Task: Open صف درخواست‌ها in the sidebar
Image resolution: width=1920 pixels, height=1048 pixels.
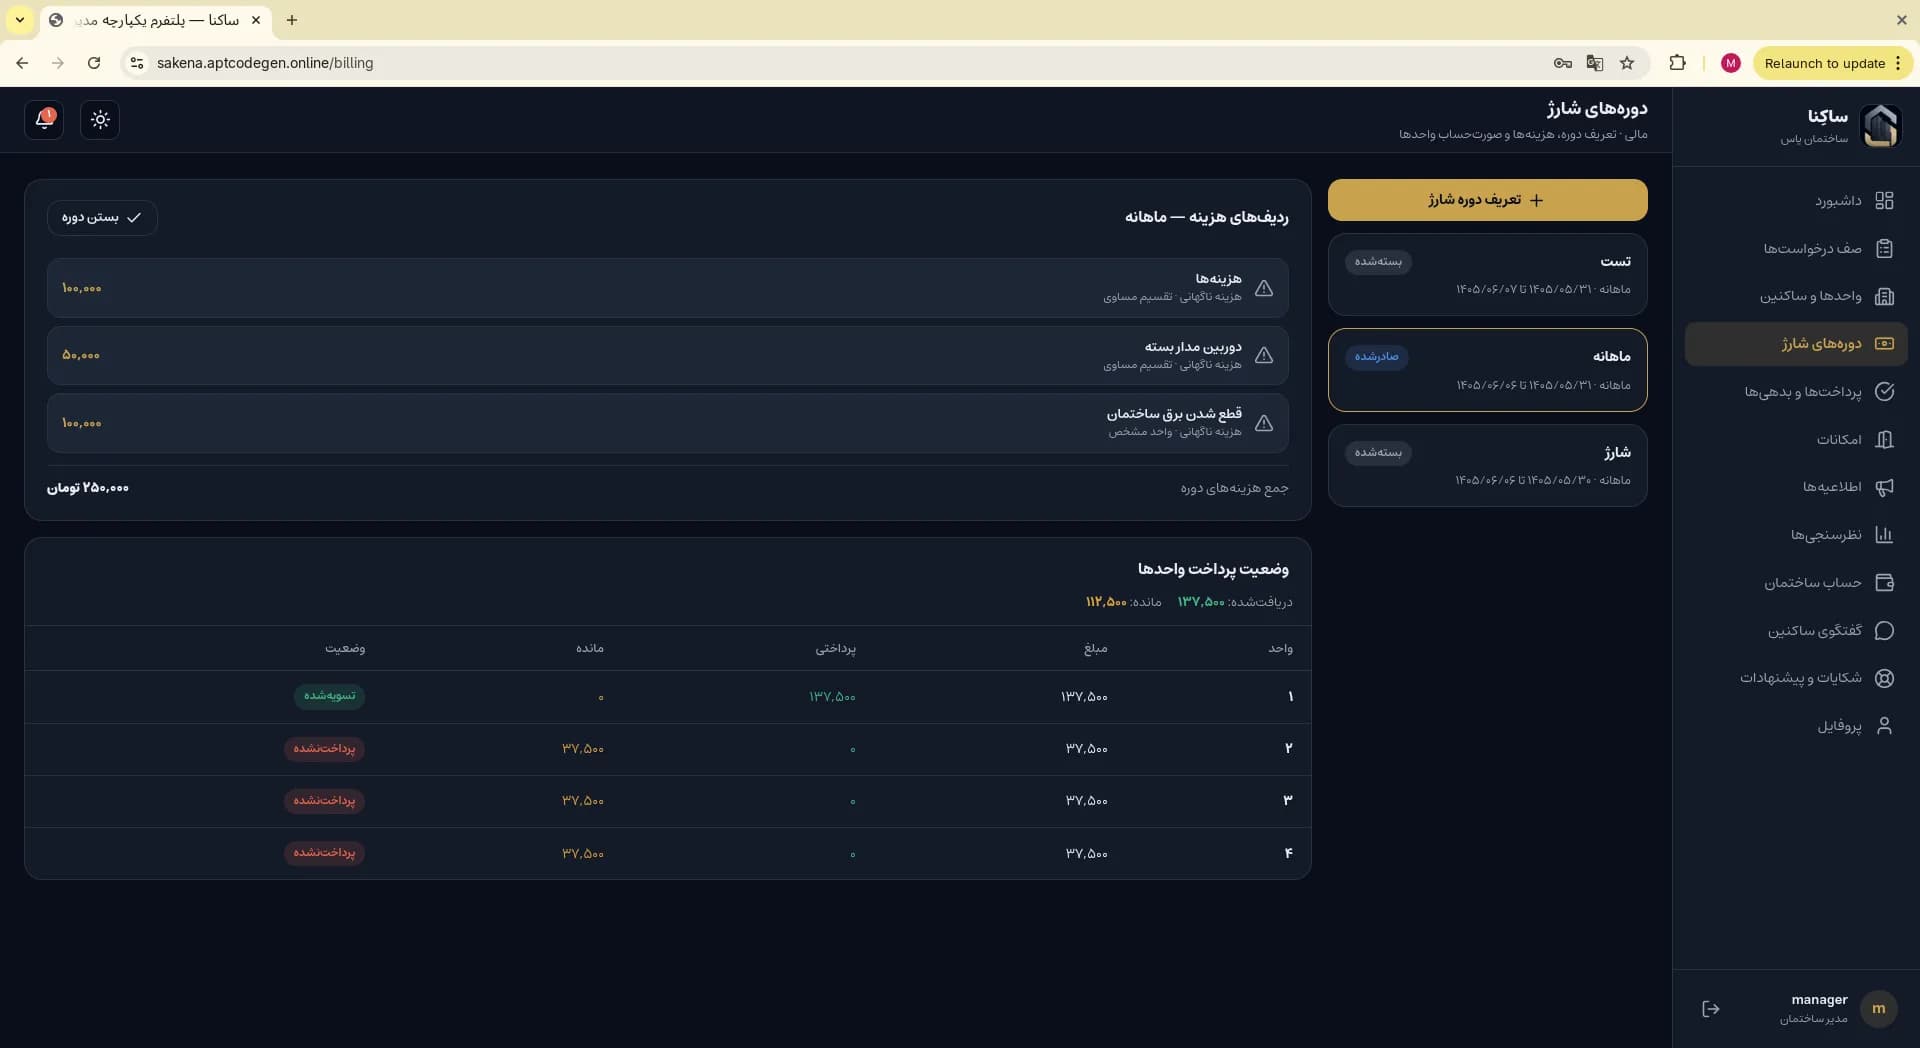Action: [x=1796, y=249]
